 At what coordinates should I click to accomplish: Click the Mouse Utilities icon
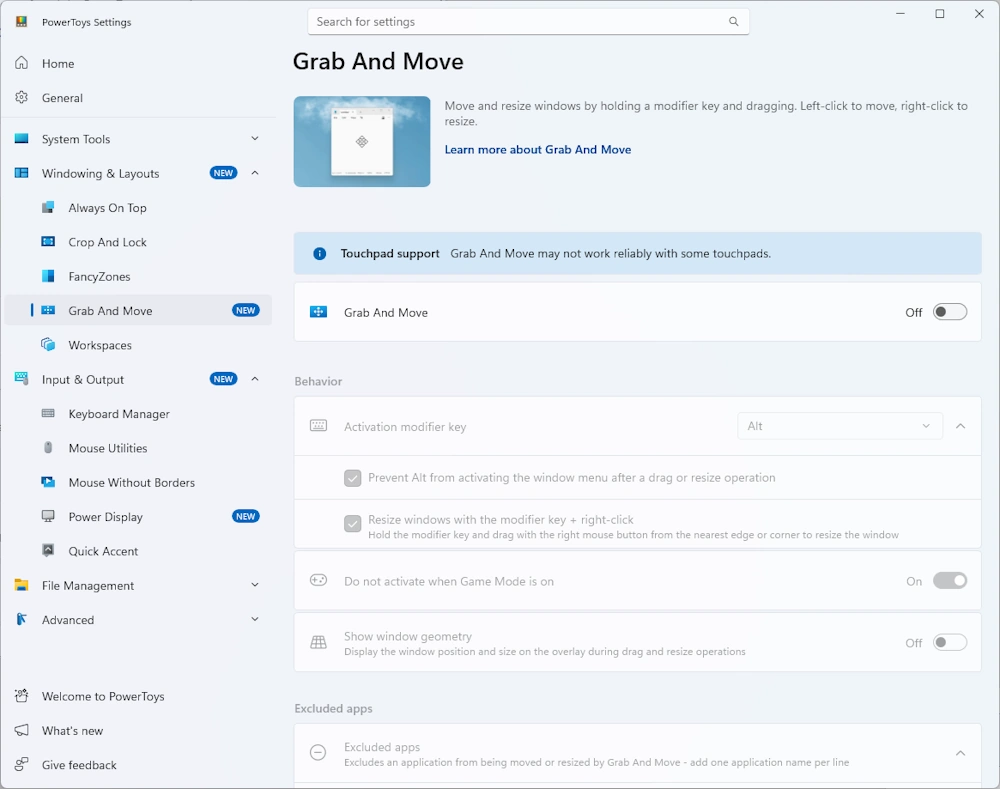(x=48, y=448)
